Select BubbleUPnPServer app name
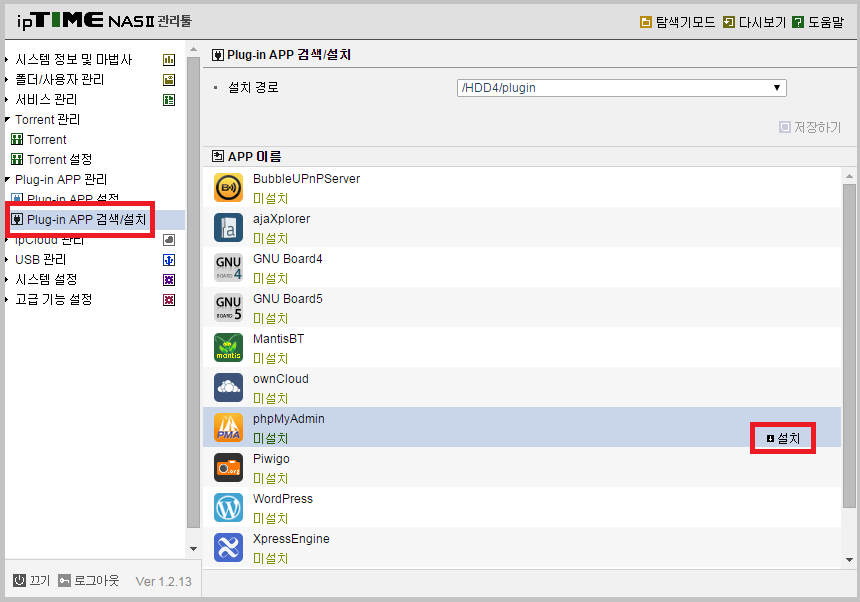 click(306, 179)
